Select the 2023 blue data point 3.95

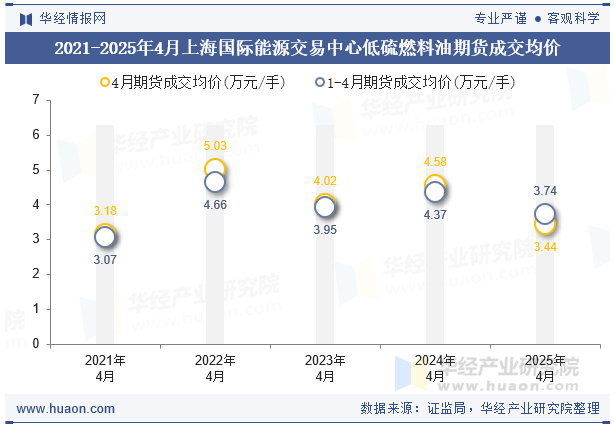coord(325,207)
